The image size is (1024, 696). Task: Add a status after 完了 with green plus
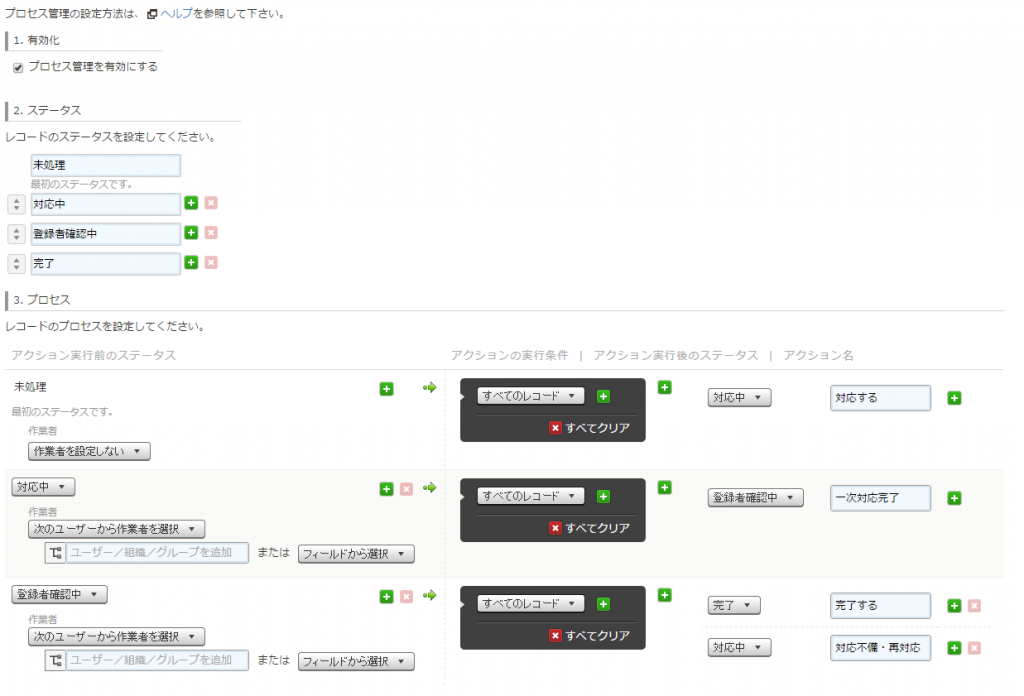pos(191,262)
